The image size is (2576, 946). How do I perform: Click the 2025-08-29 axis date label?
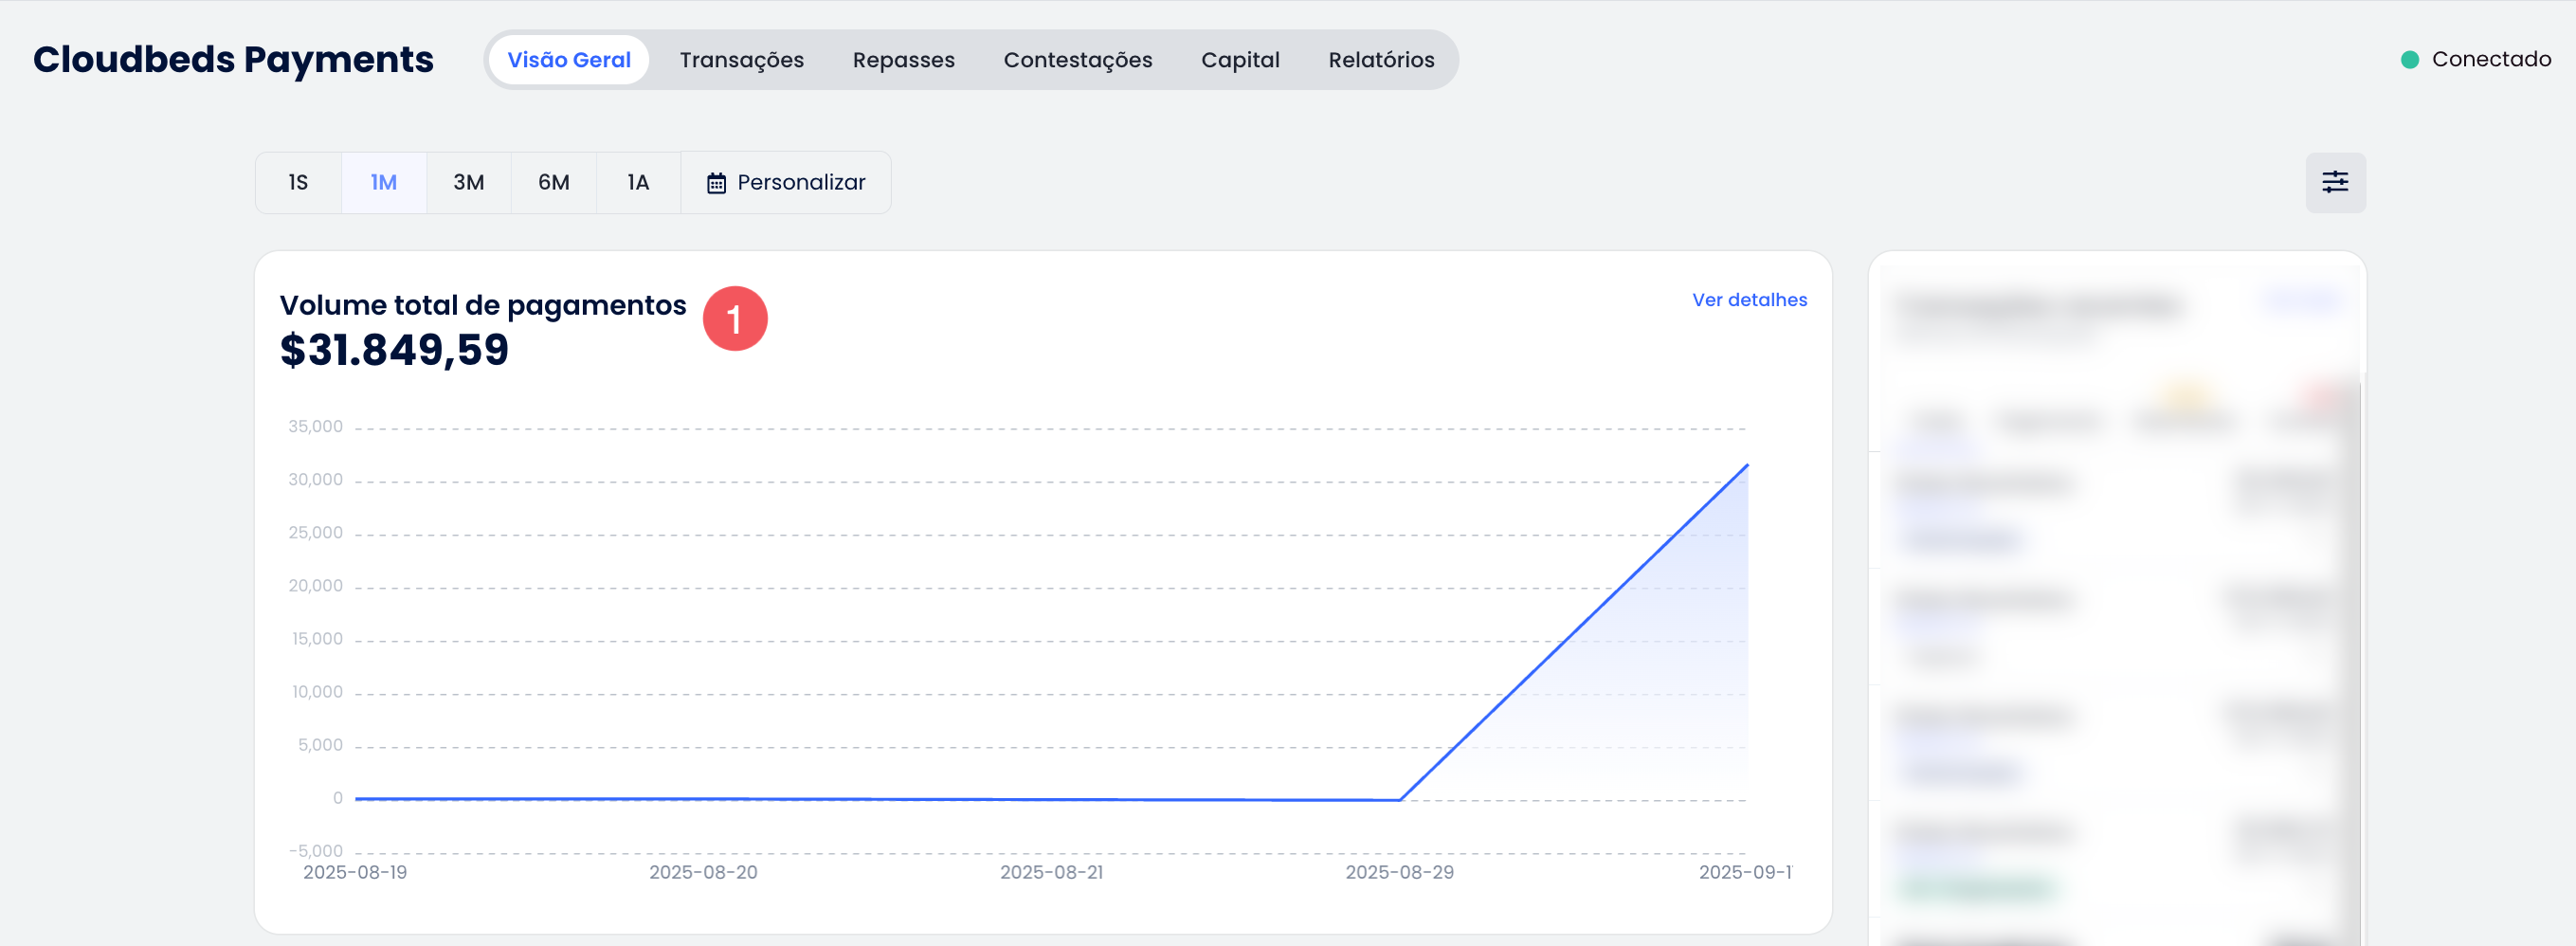coord(1399,872)
